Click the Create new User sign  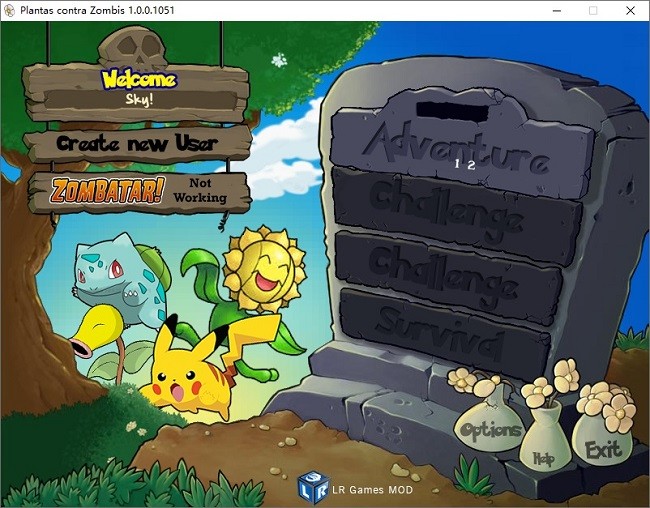click(x=137, y=143)
